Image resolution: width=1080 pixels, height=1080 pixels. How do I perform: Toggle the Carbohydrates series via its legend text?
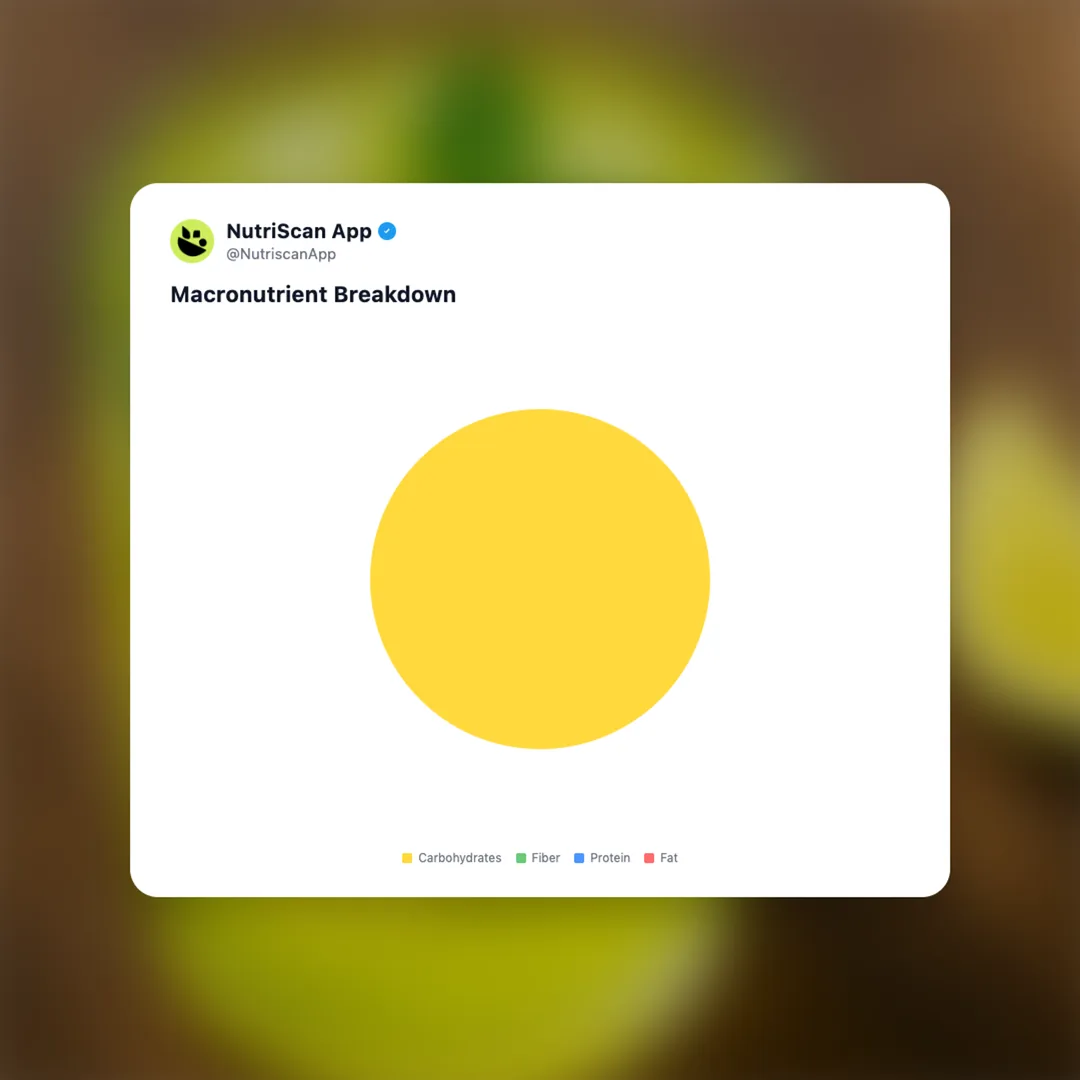tap(459, 858)
